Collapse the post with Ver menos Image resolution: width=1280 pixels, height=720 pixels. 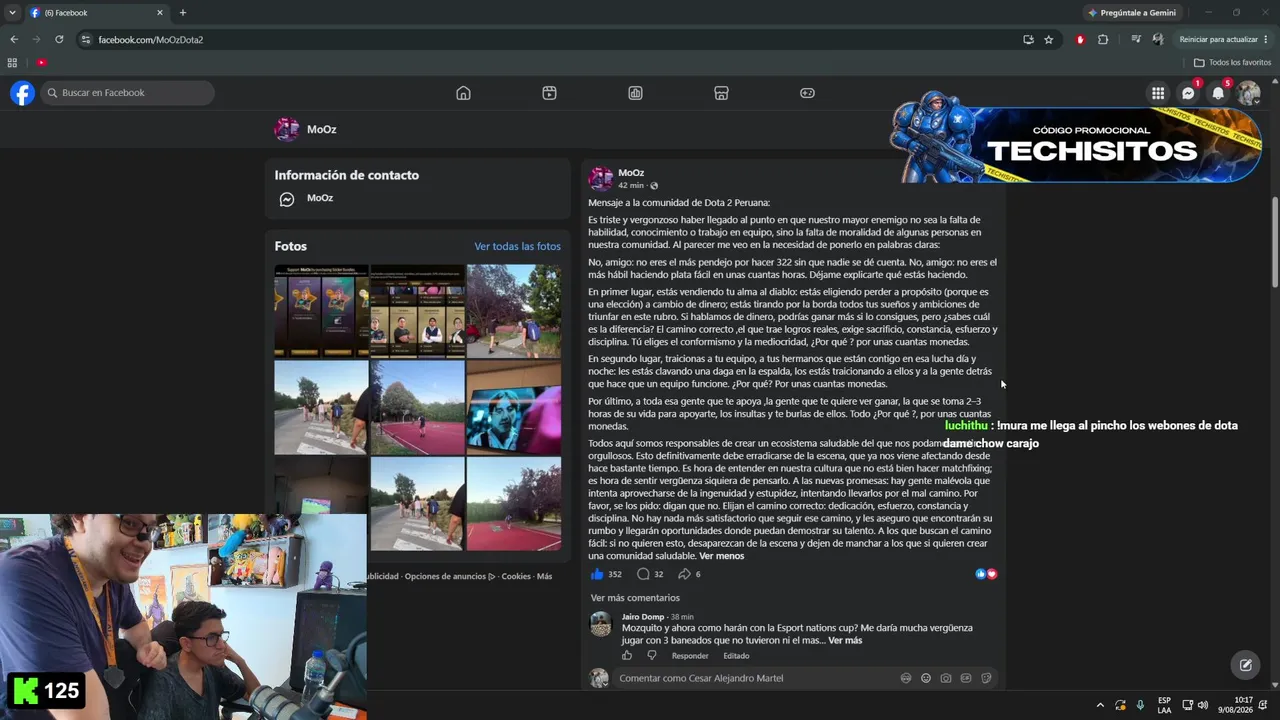click(x=721, y=556)
